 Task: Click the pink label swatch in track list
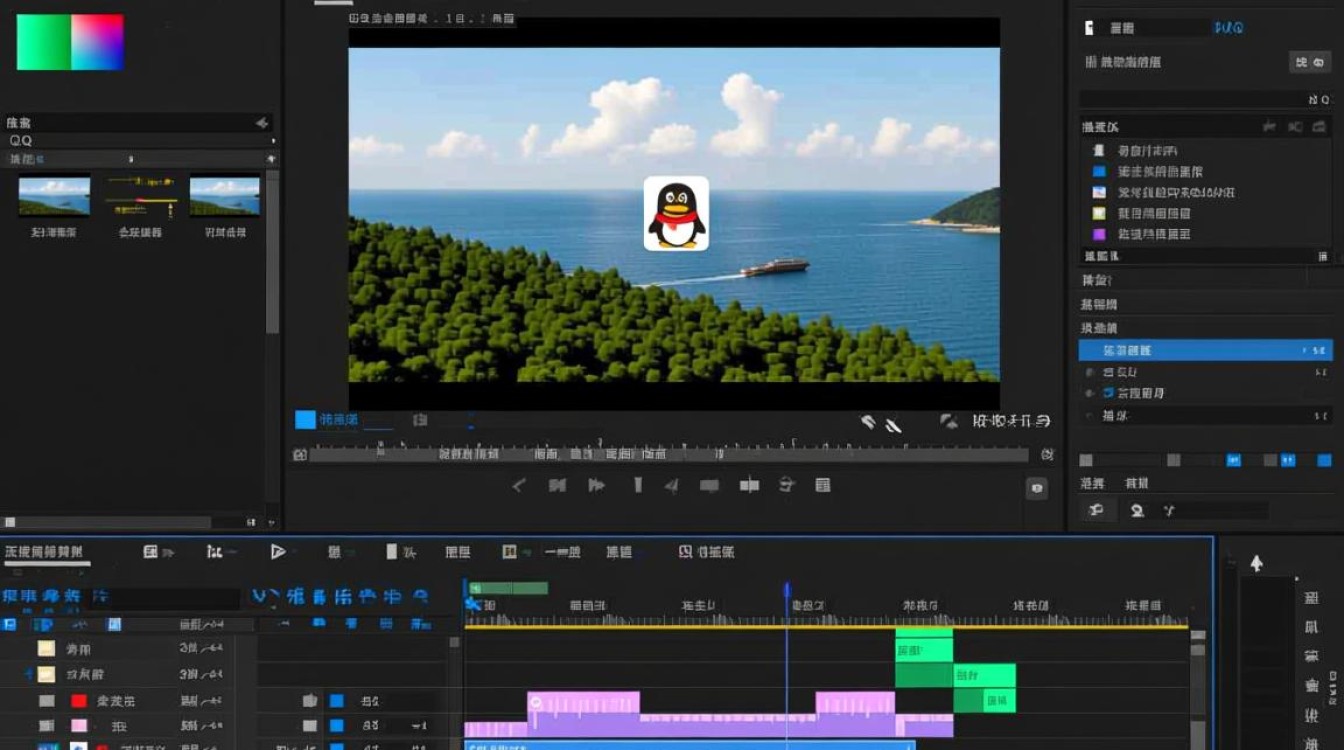pos(78,726)
